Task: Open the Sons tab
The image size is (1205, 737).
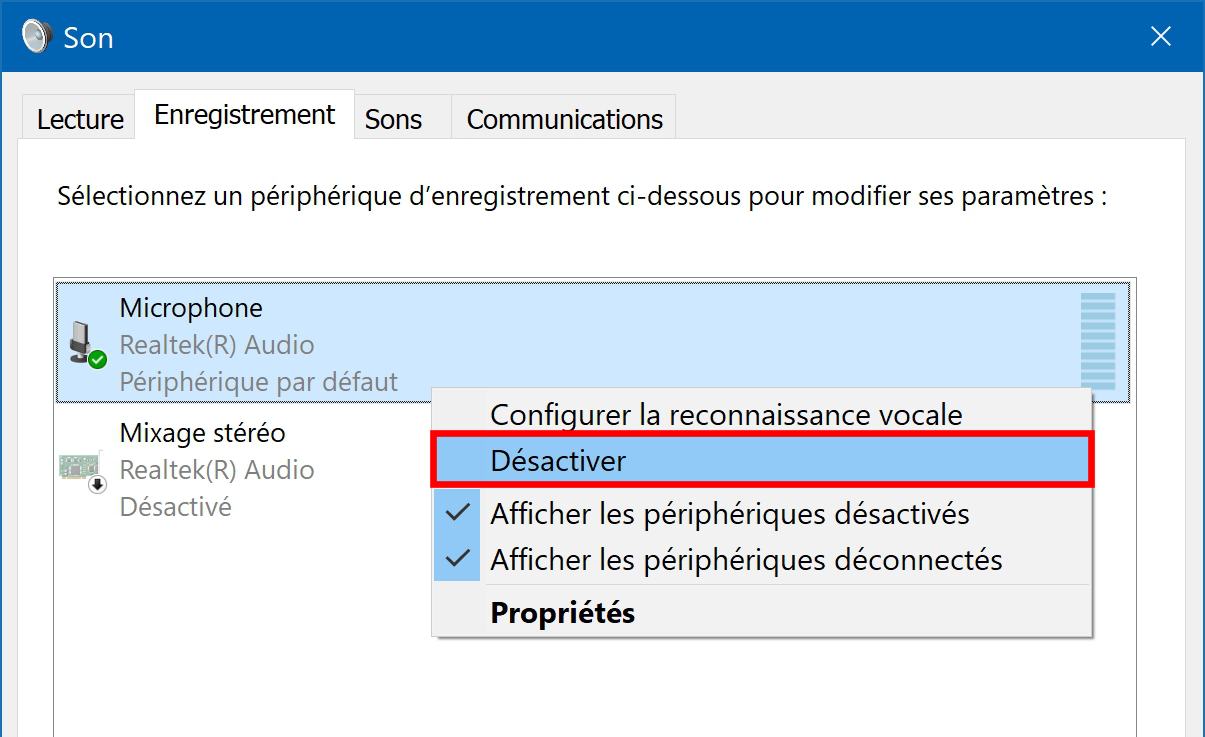Action: point(394,119)
